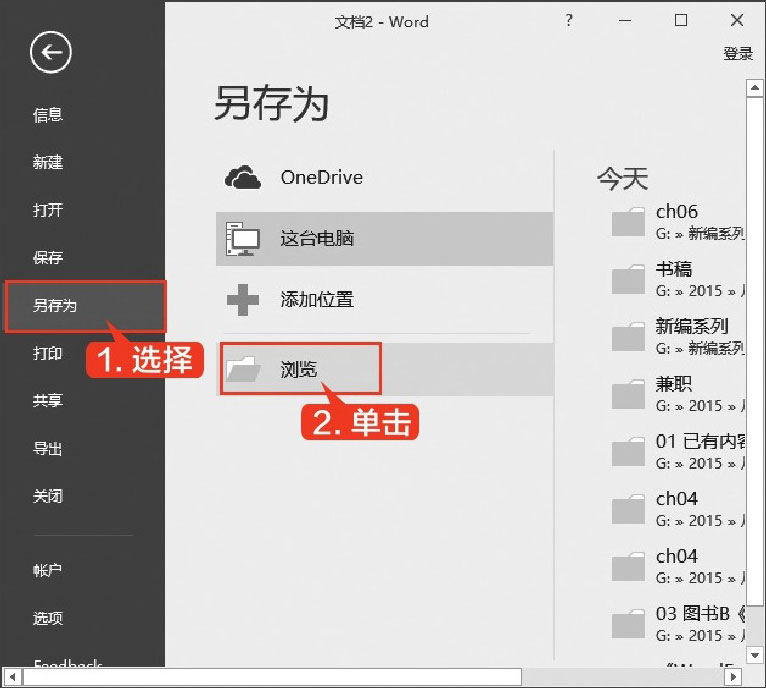Open the recent folder ch06
This screenshot has width=766, height=688.
[677, 212]
